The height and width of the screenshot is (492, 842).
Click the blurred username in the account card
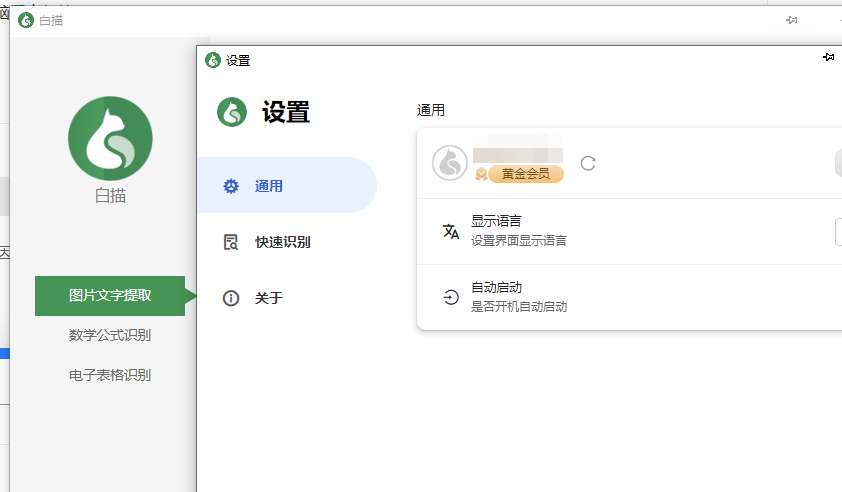517,155
